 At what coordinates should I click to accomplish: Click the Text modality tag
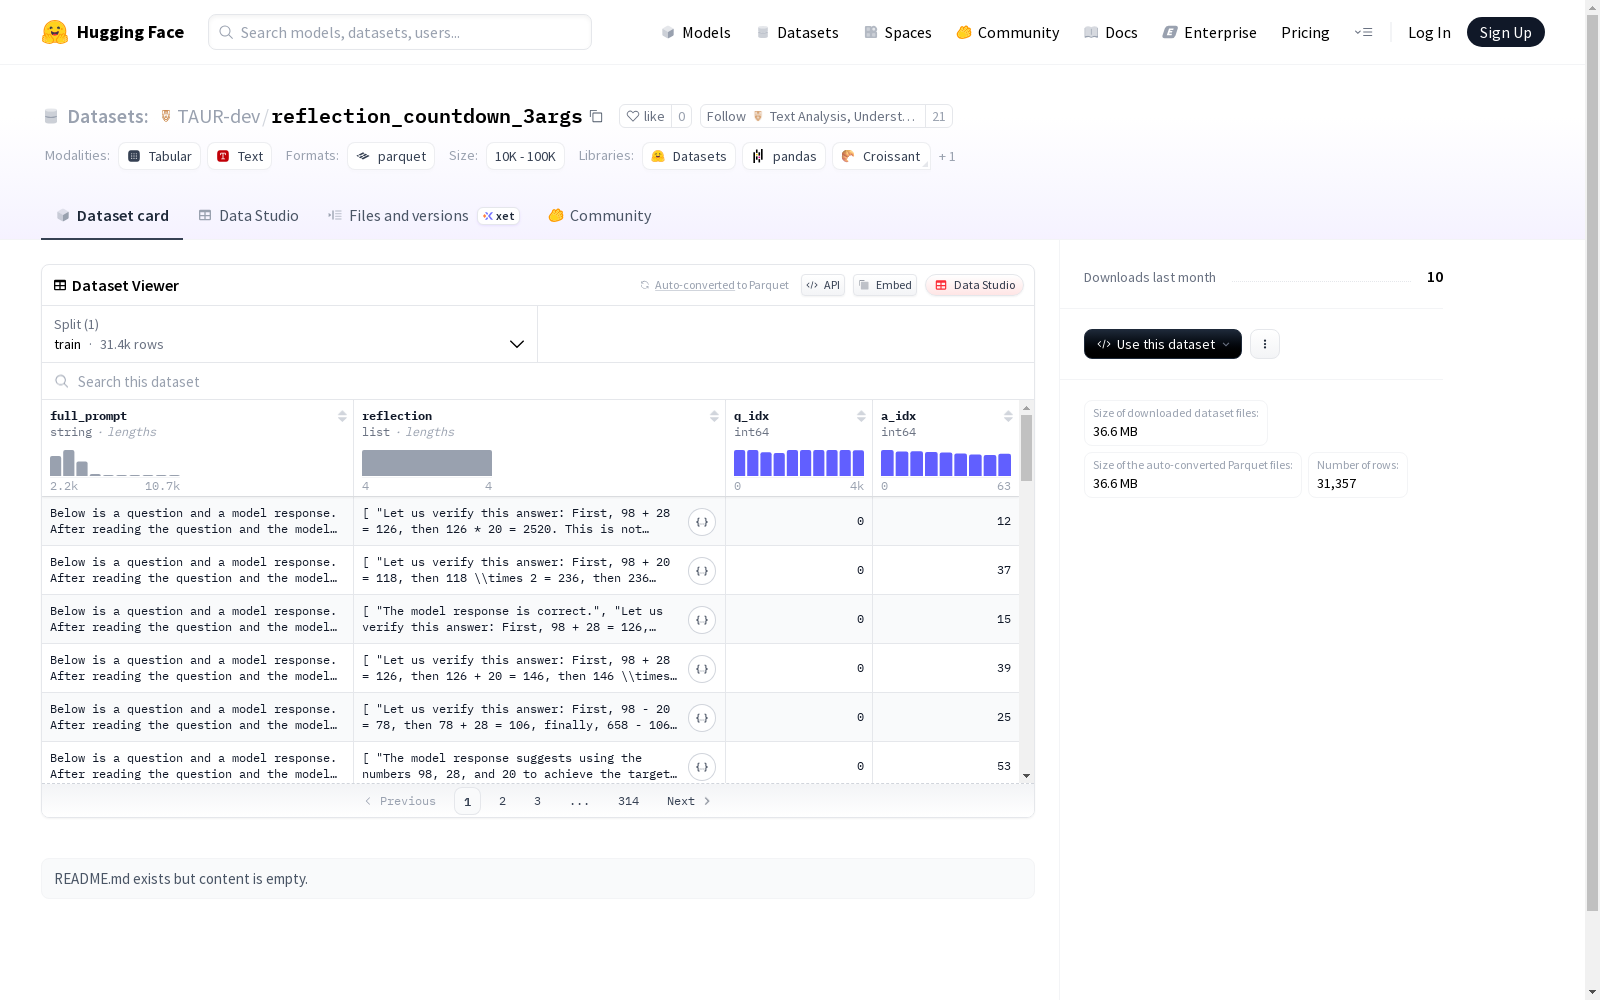click(x=240, y=156)
